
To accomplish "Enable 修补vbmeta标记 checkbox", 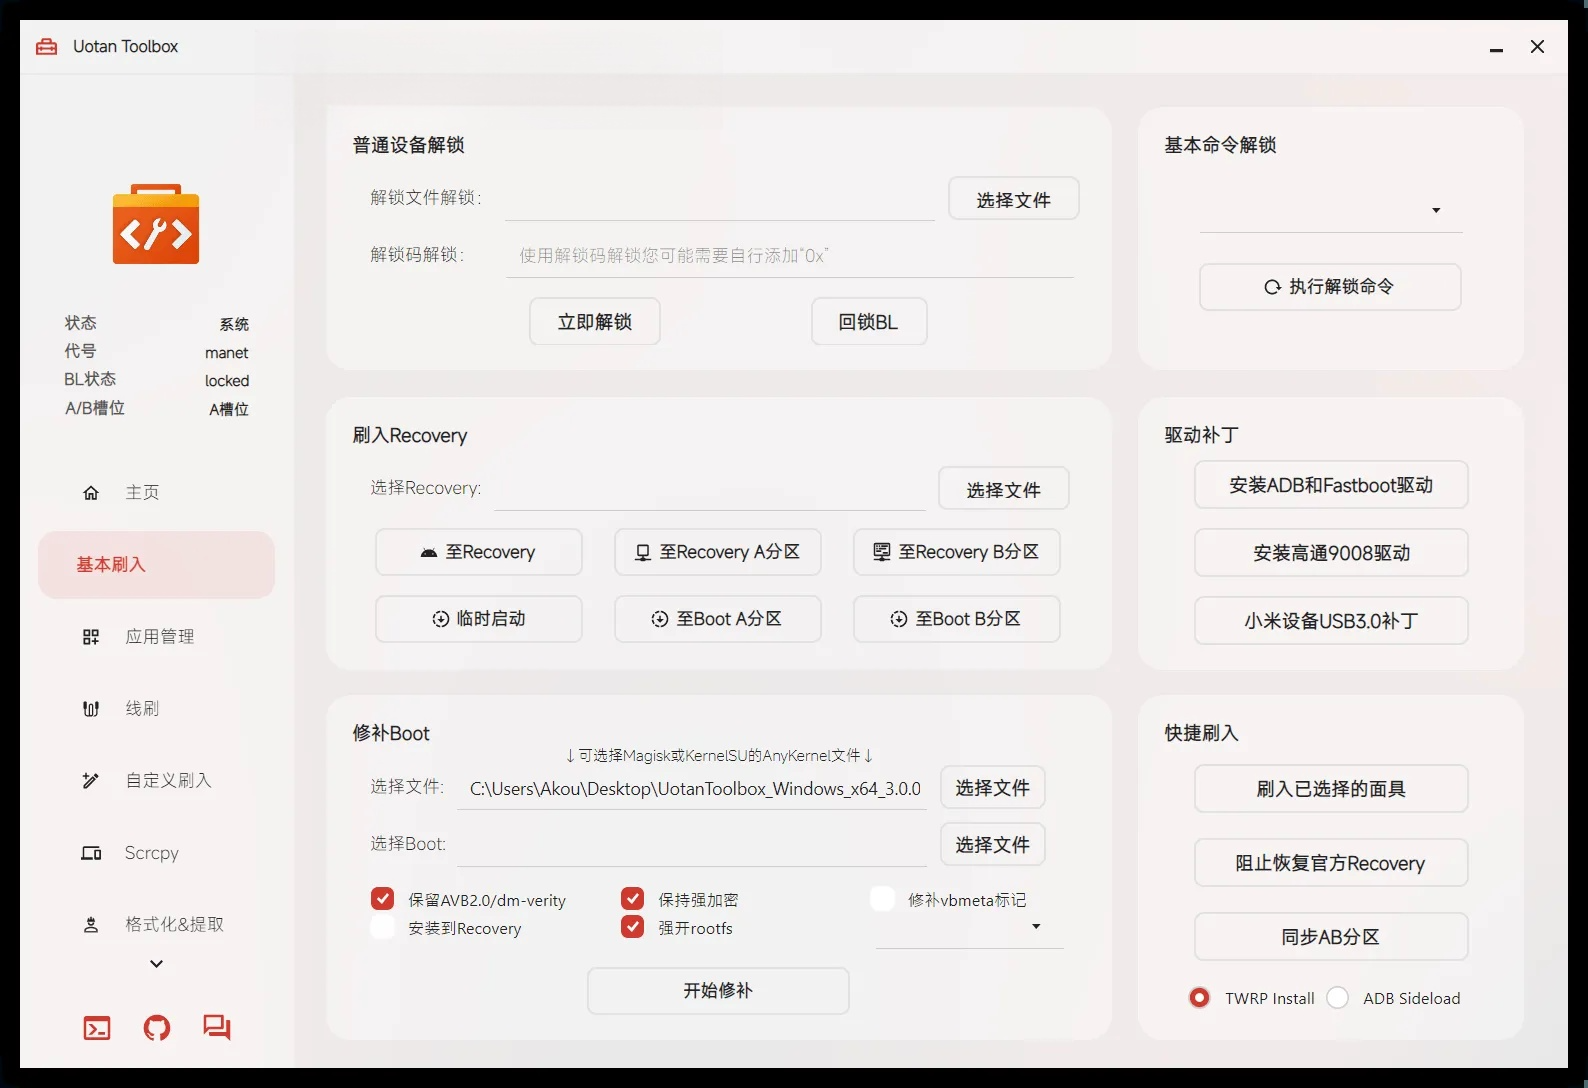I will 882,899.
